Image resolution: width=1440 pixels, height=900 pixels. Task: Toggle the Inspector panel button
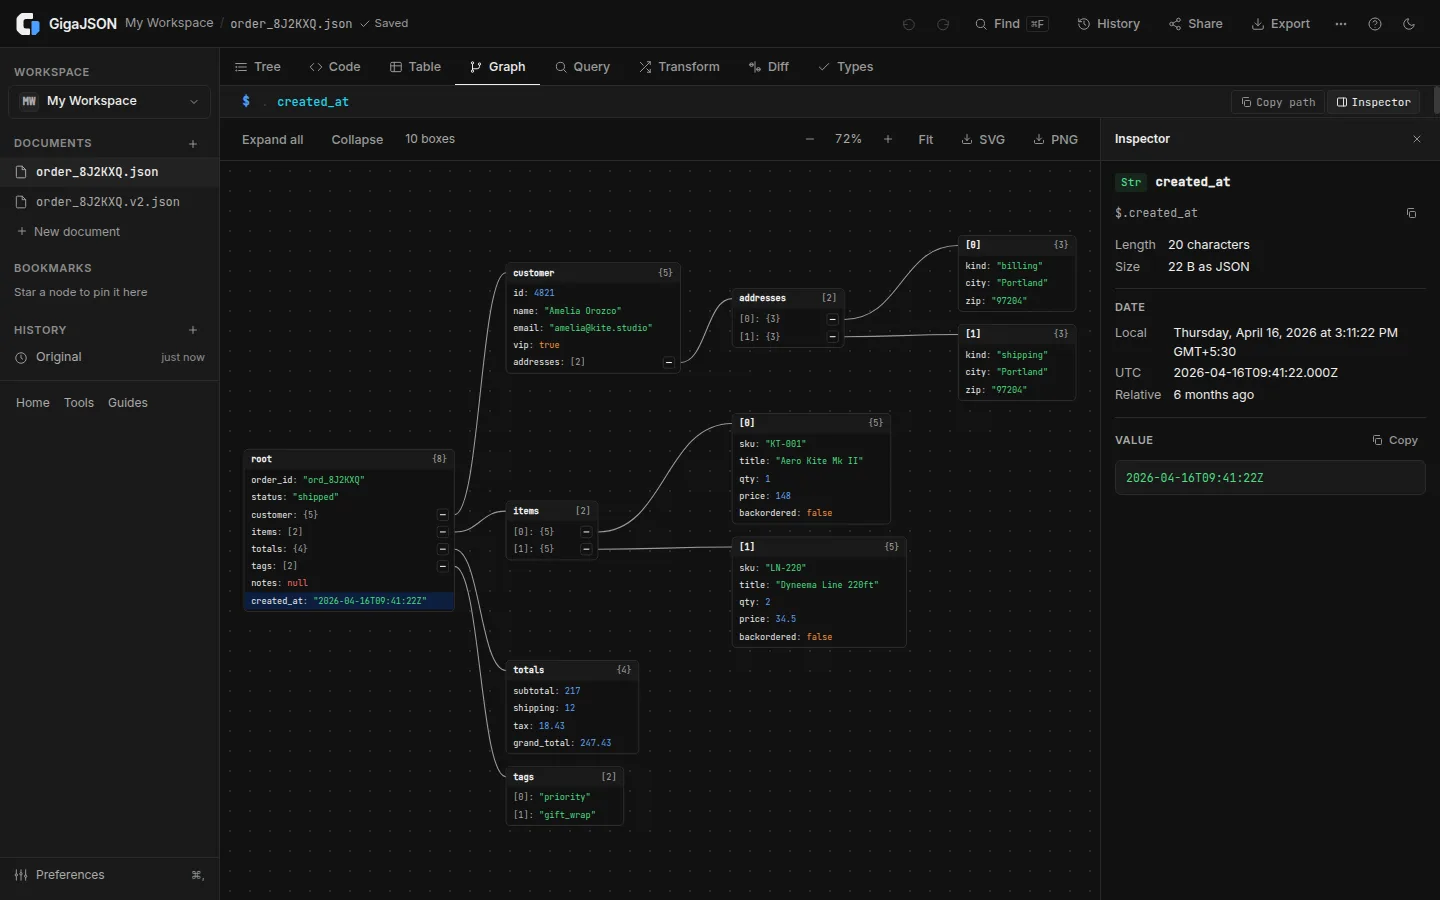(1374, 102)
